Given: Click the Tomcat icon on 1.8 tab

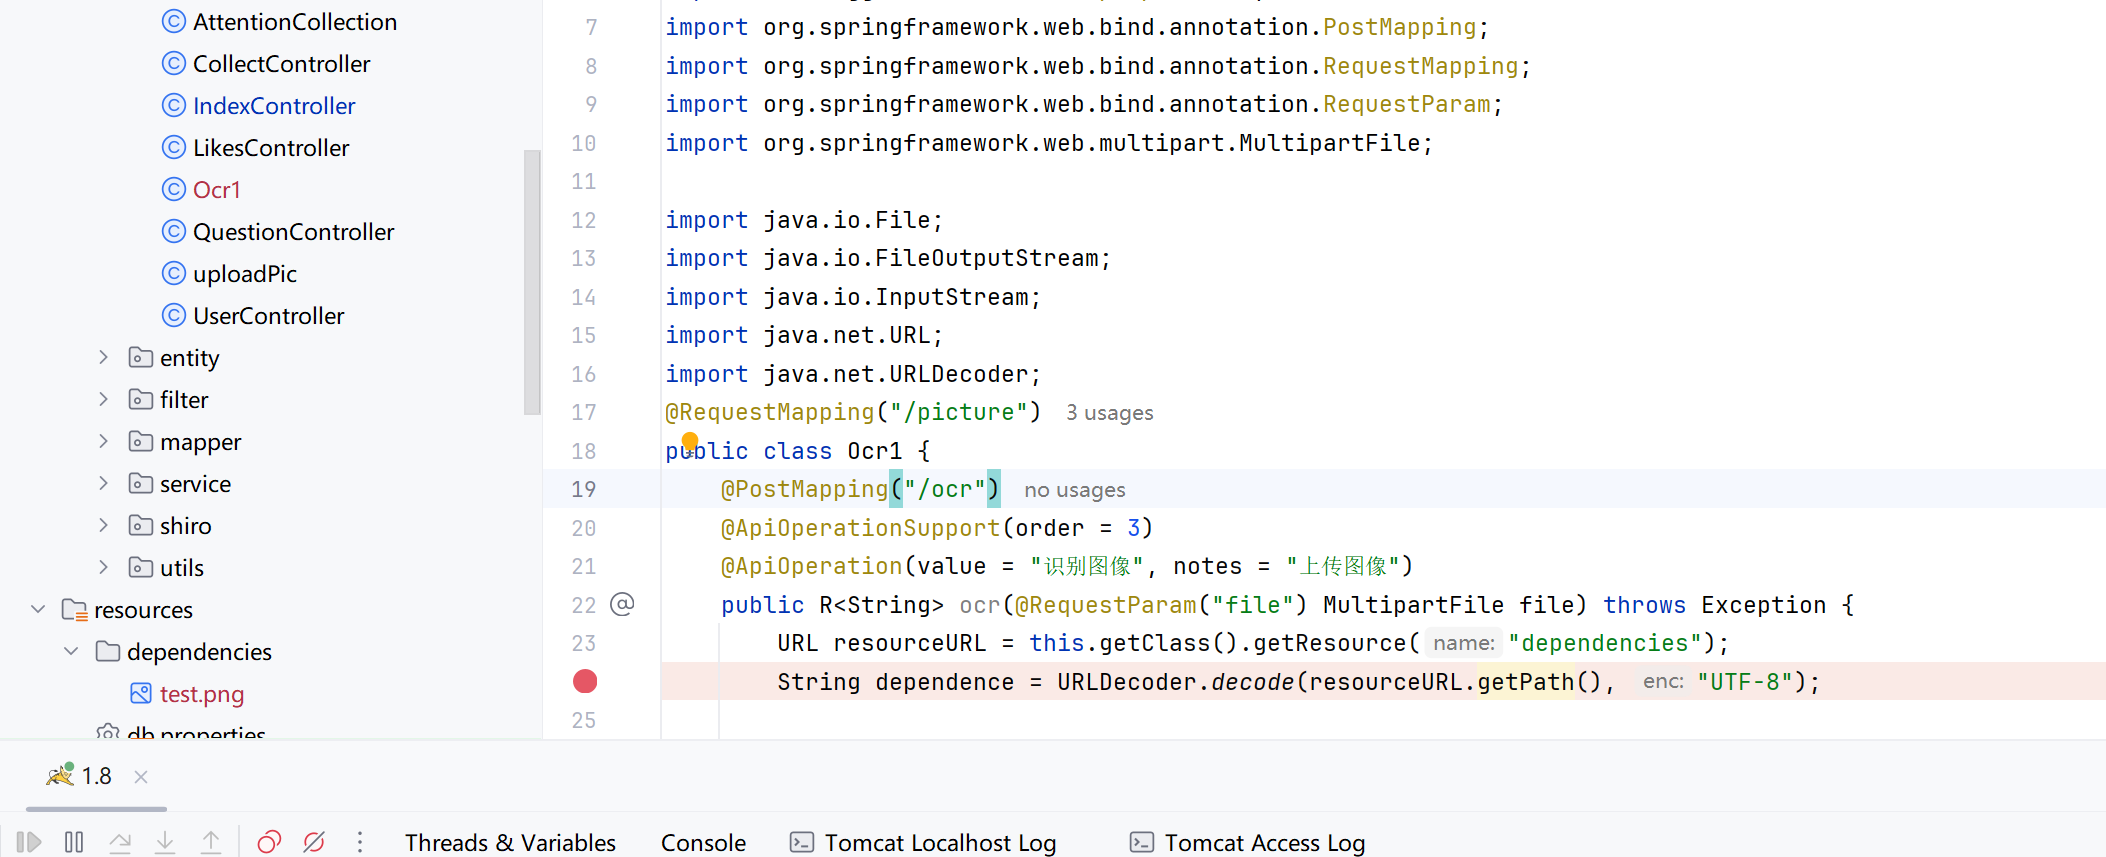Looking at the screenshot, I should pos(60,775).
